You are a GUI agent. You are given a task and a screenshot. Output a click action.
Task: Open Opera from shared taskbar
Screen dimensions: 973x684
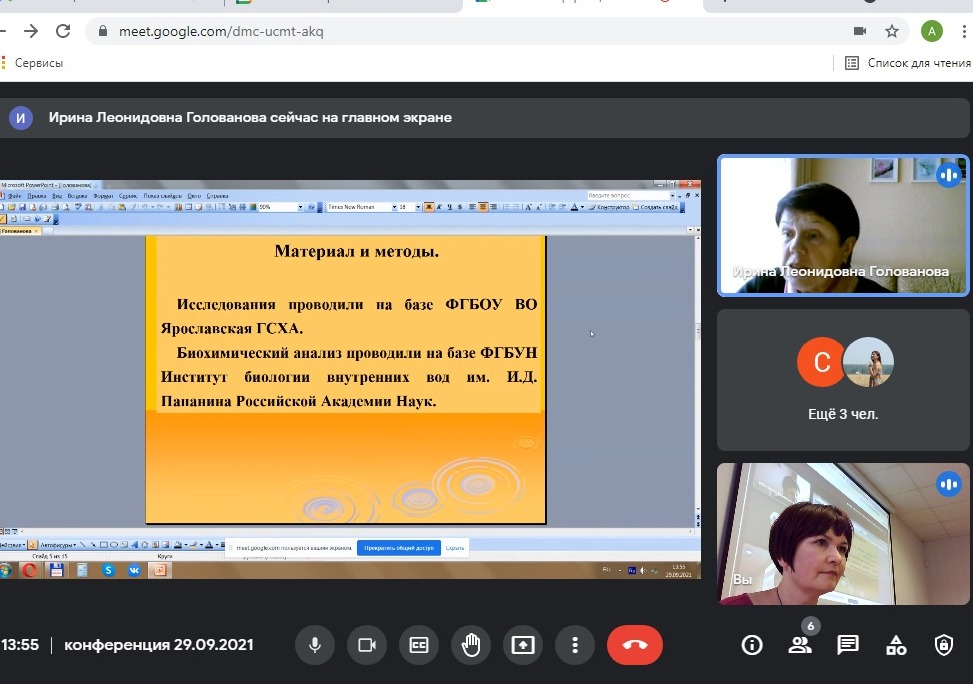coord(29,570)
